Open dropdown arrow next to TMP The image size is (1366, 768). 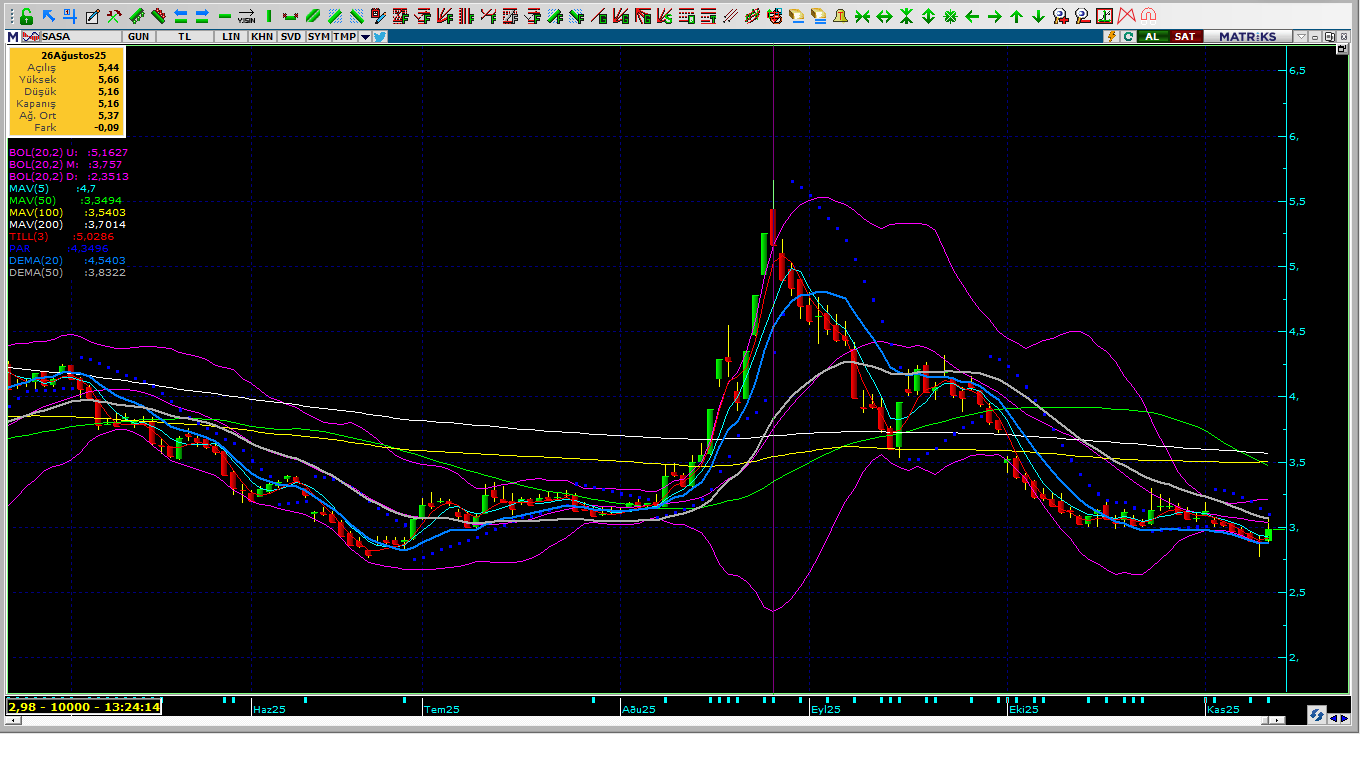click(x=365, y=37)
